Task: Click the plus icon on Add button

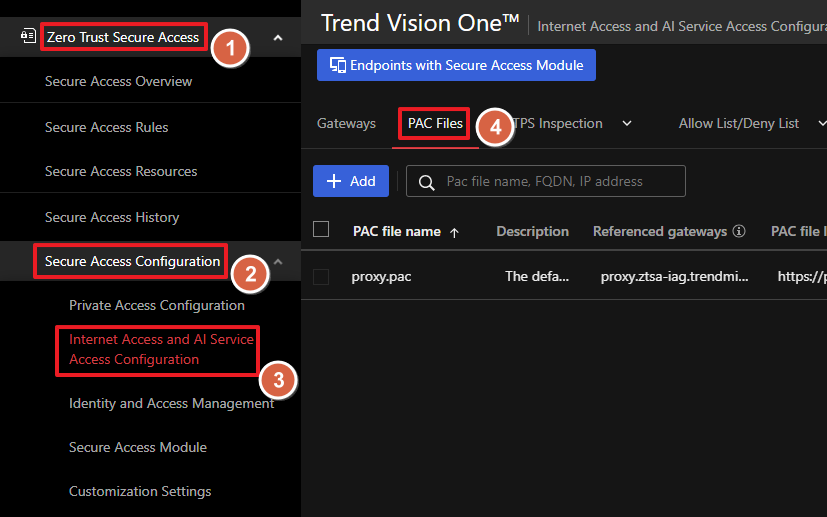Action: coord(334,181)
